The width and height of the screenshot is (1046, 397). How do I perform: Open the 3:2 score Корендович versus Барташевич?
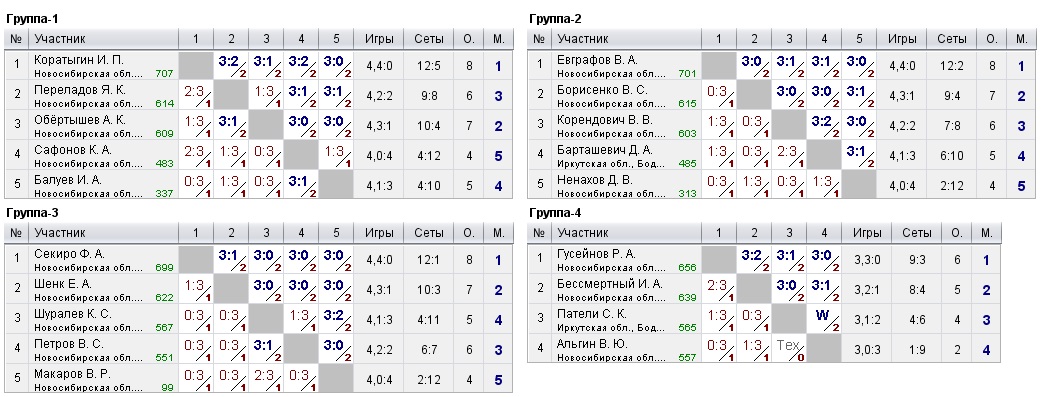(824, 125)
